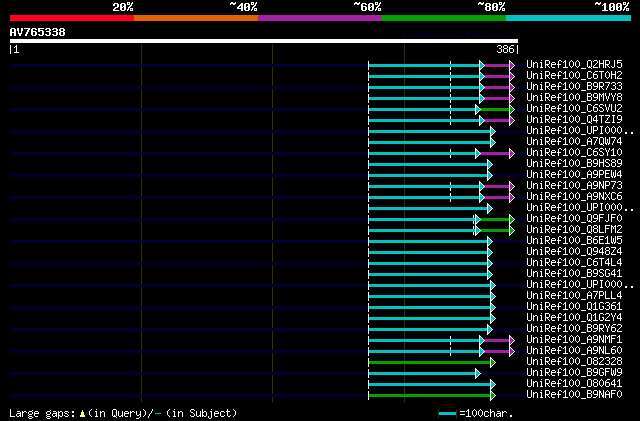Select the UniRef100_A9NP73 label
This screenshot has width=640, height=421.
(574, 186)
